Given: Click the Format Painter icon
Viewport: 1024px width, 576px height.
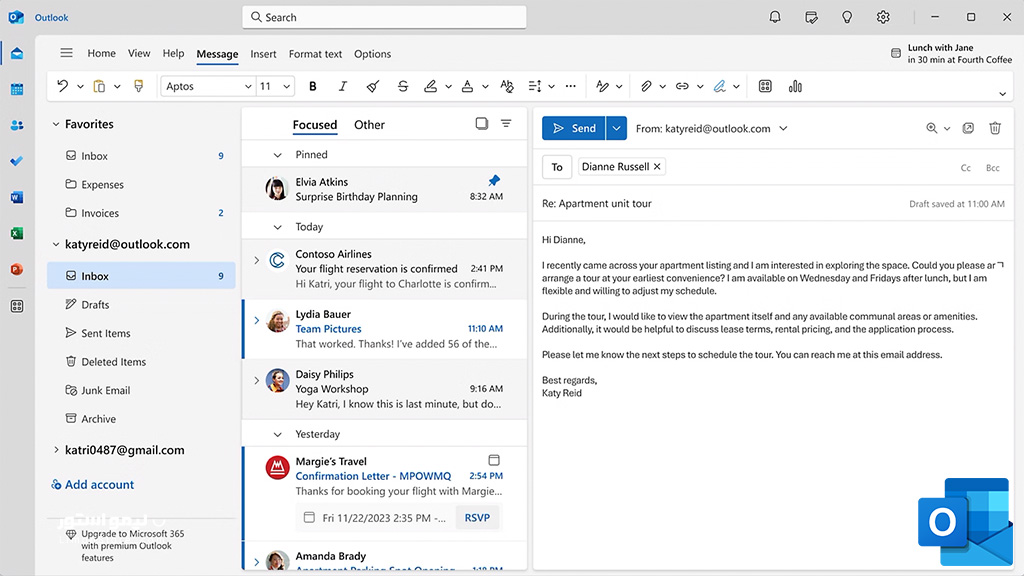Looking at the screenshot, I should coord(138,86).
